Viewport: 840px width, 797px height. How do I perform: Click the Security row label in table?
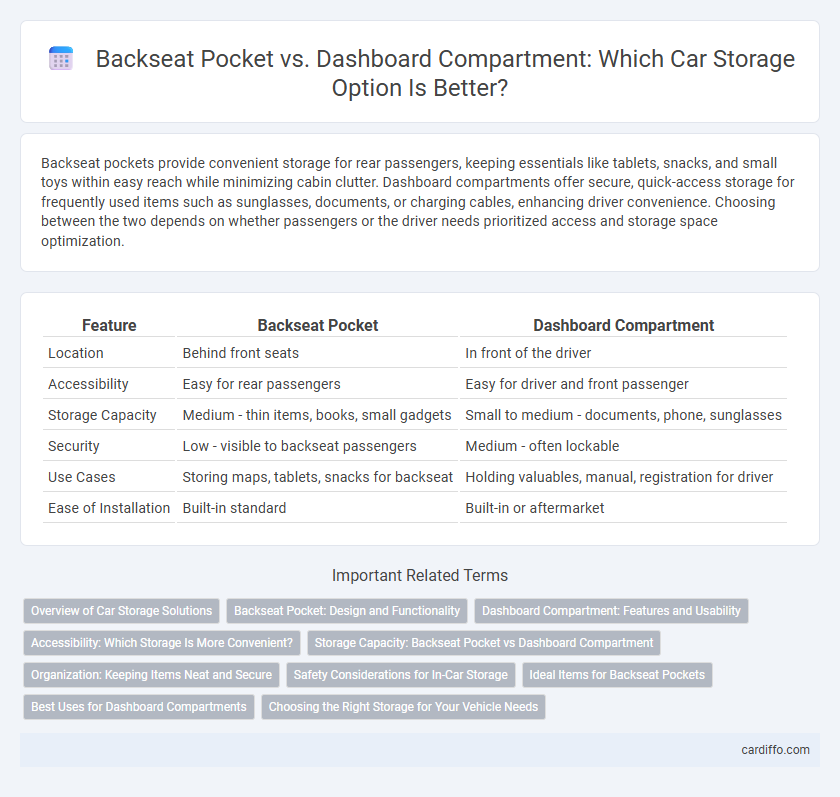(74, 446)
